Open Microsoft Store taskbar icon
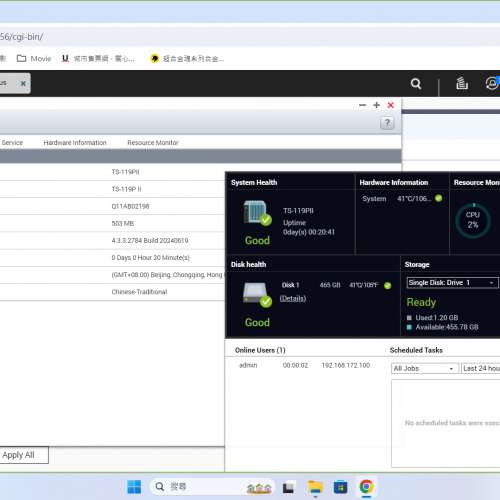This screenshot has width=500, height=500. [340, 487]
